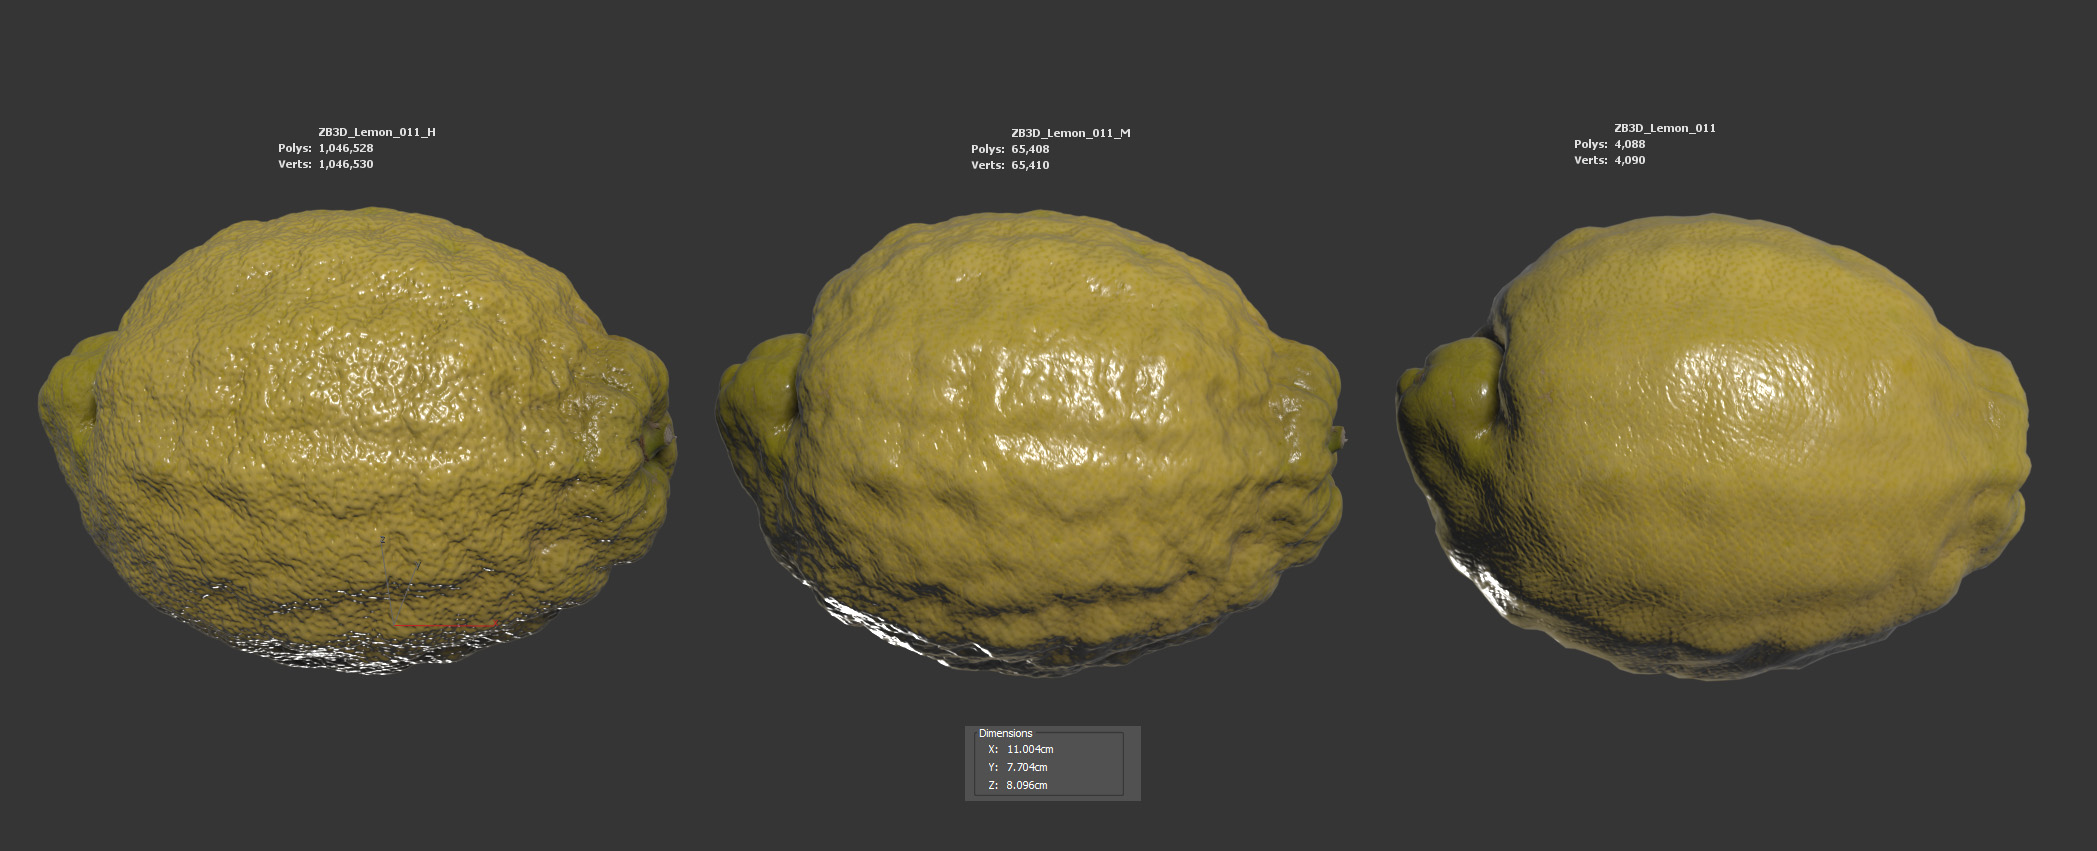Click the 4,090 verts count

click(1629, 160)
